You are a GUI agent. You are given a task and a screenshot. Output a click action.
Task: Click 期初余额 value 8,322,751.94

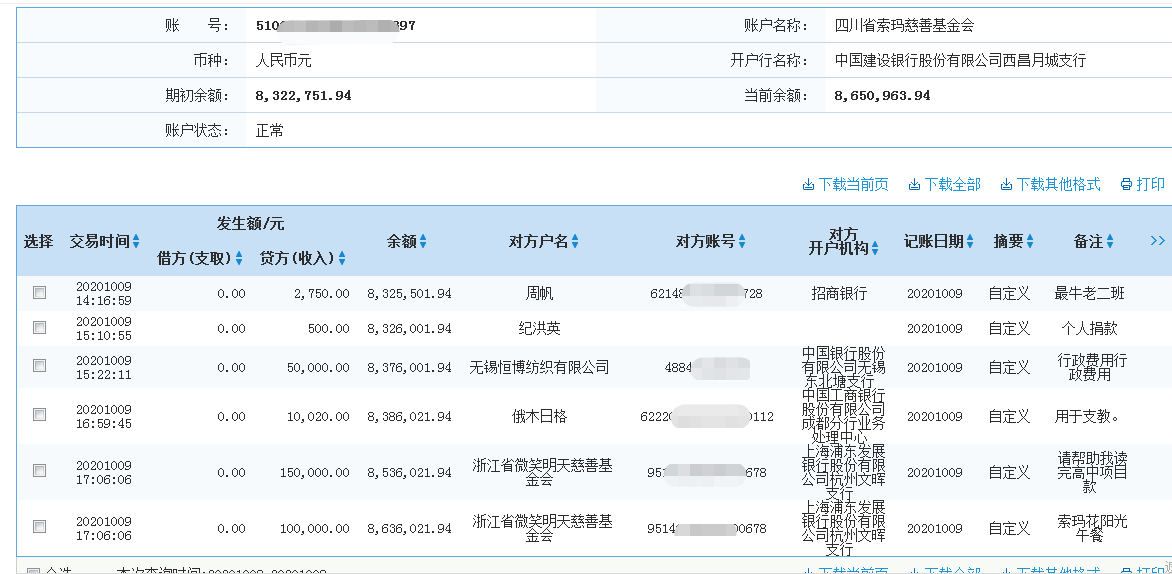303,96
